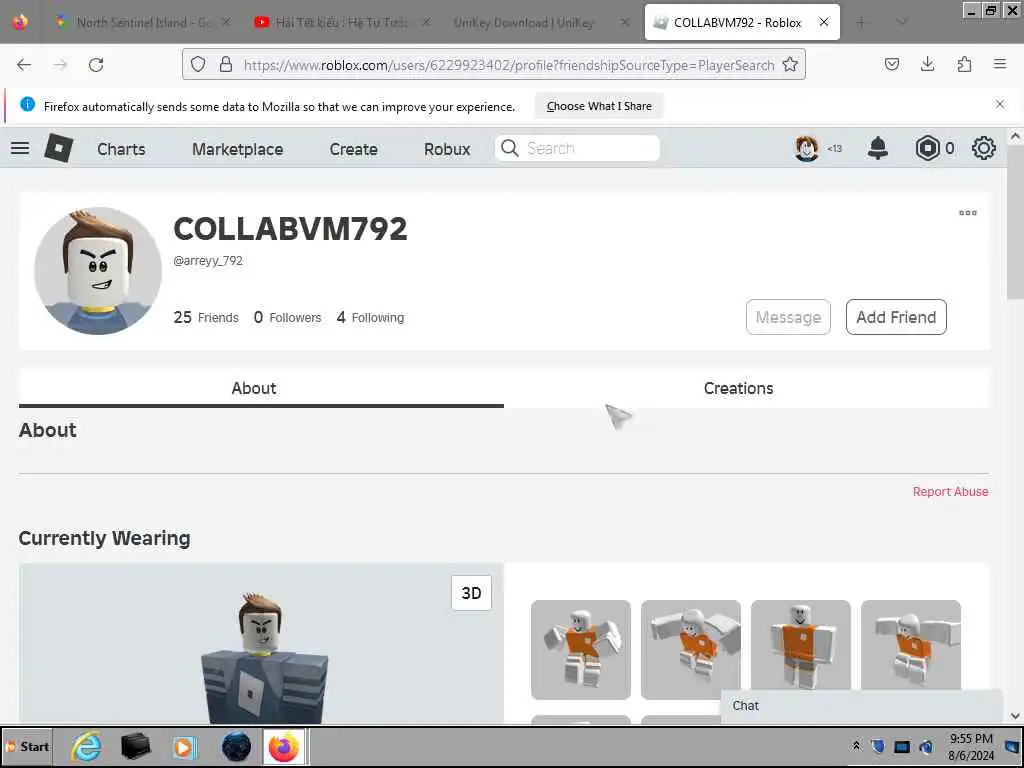The image size is (1024, 768).
Task: Go back with the browser back arrow
Action: click(24, 65)
